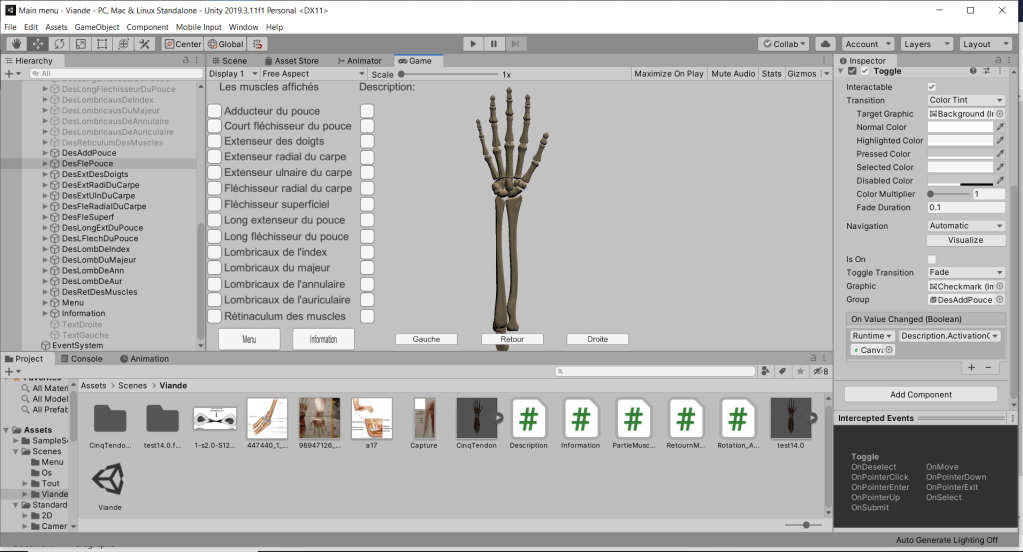Toggle the Is On checkbox
Image resolution: width=1023 pixels, height=552 pixels.
click(x=932, y=259)
